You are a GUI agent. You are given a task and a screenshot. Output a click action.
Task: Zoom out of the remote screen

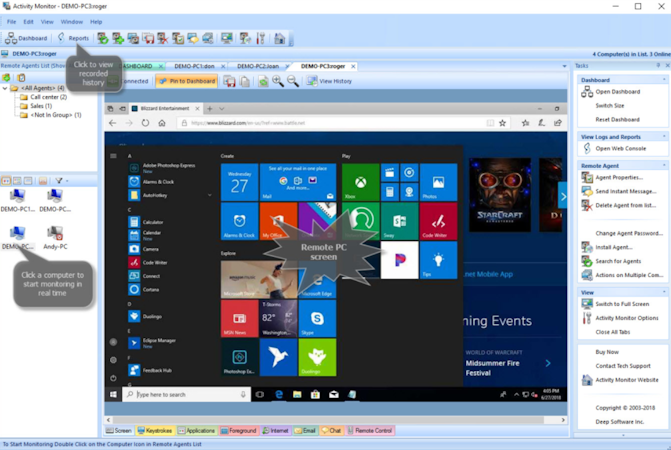293,81
